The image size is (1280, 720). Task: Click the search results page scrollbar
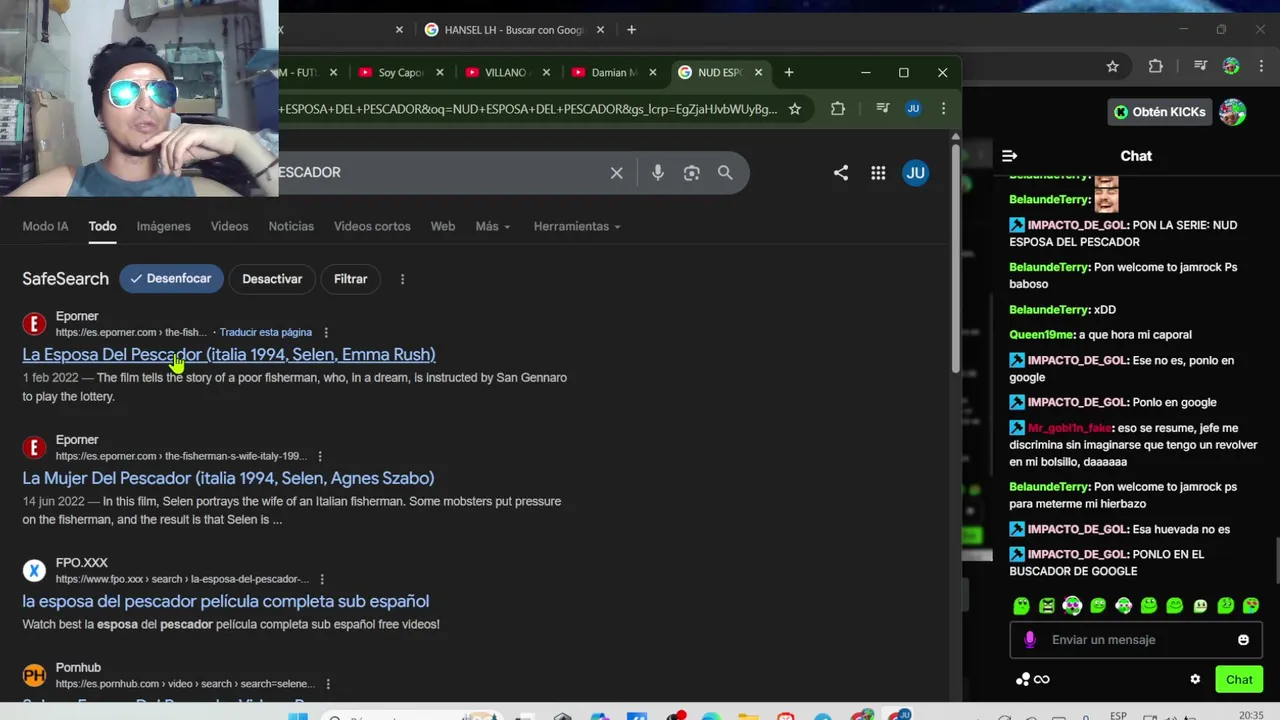point(955,260)
